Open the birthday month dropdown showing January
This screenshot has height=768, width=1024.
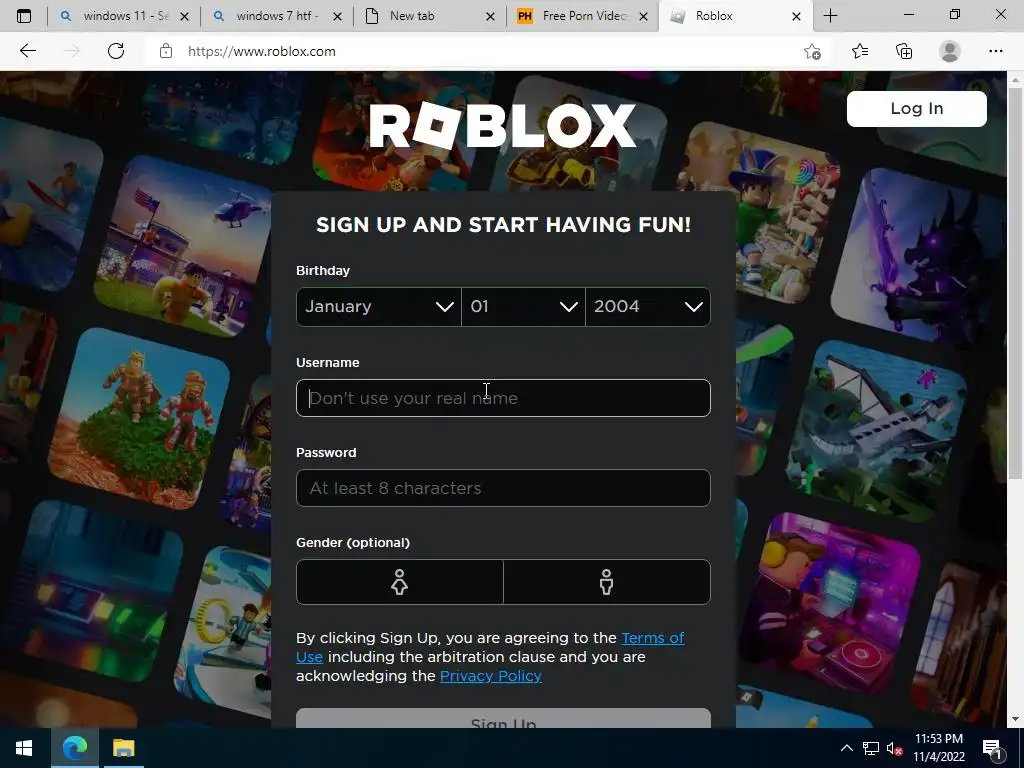tap(379, 306)
